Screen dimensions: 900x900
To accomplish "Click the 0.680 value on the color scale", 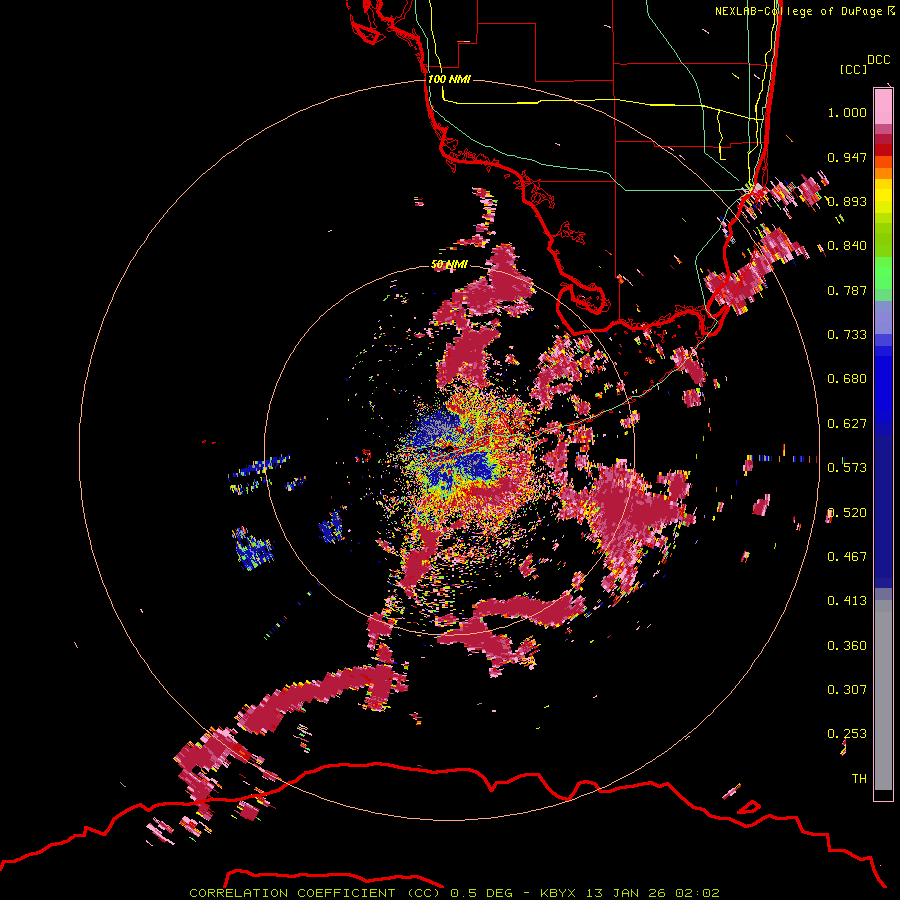I will click(x=847, y=379).
